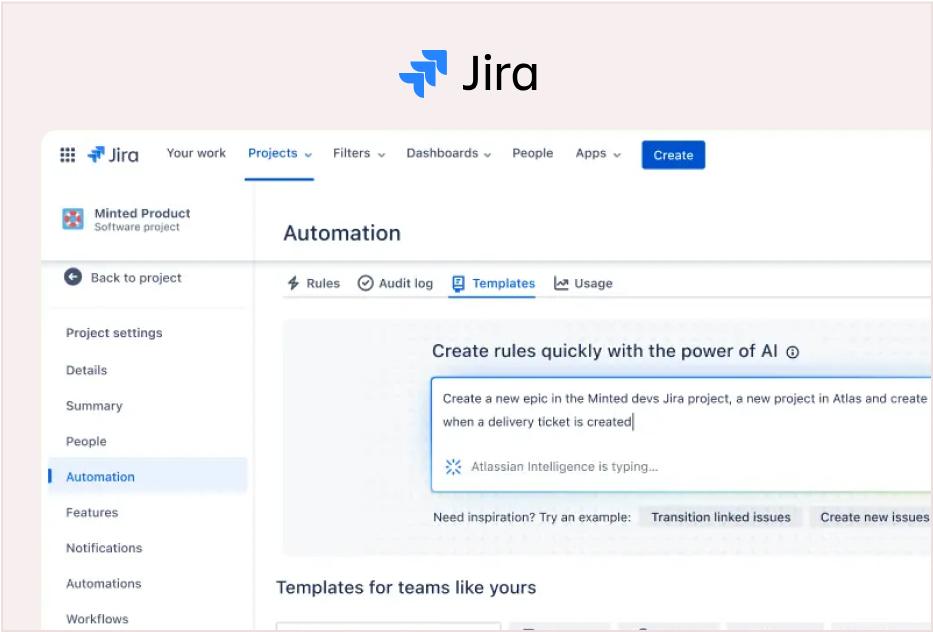933x632 pixels.
Task: Choose the Transition linked issues example
Action: (x=721, y=517)
